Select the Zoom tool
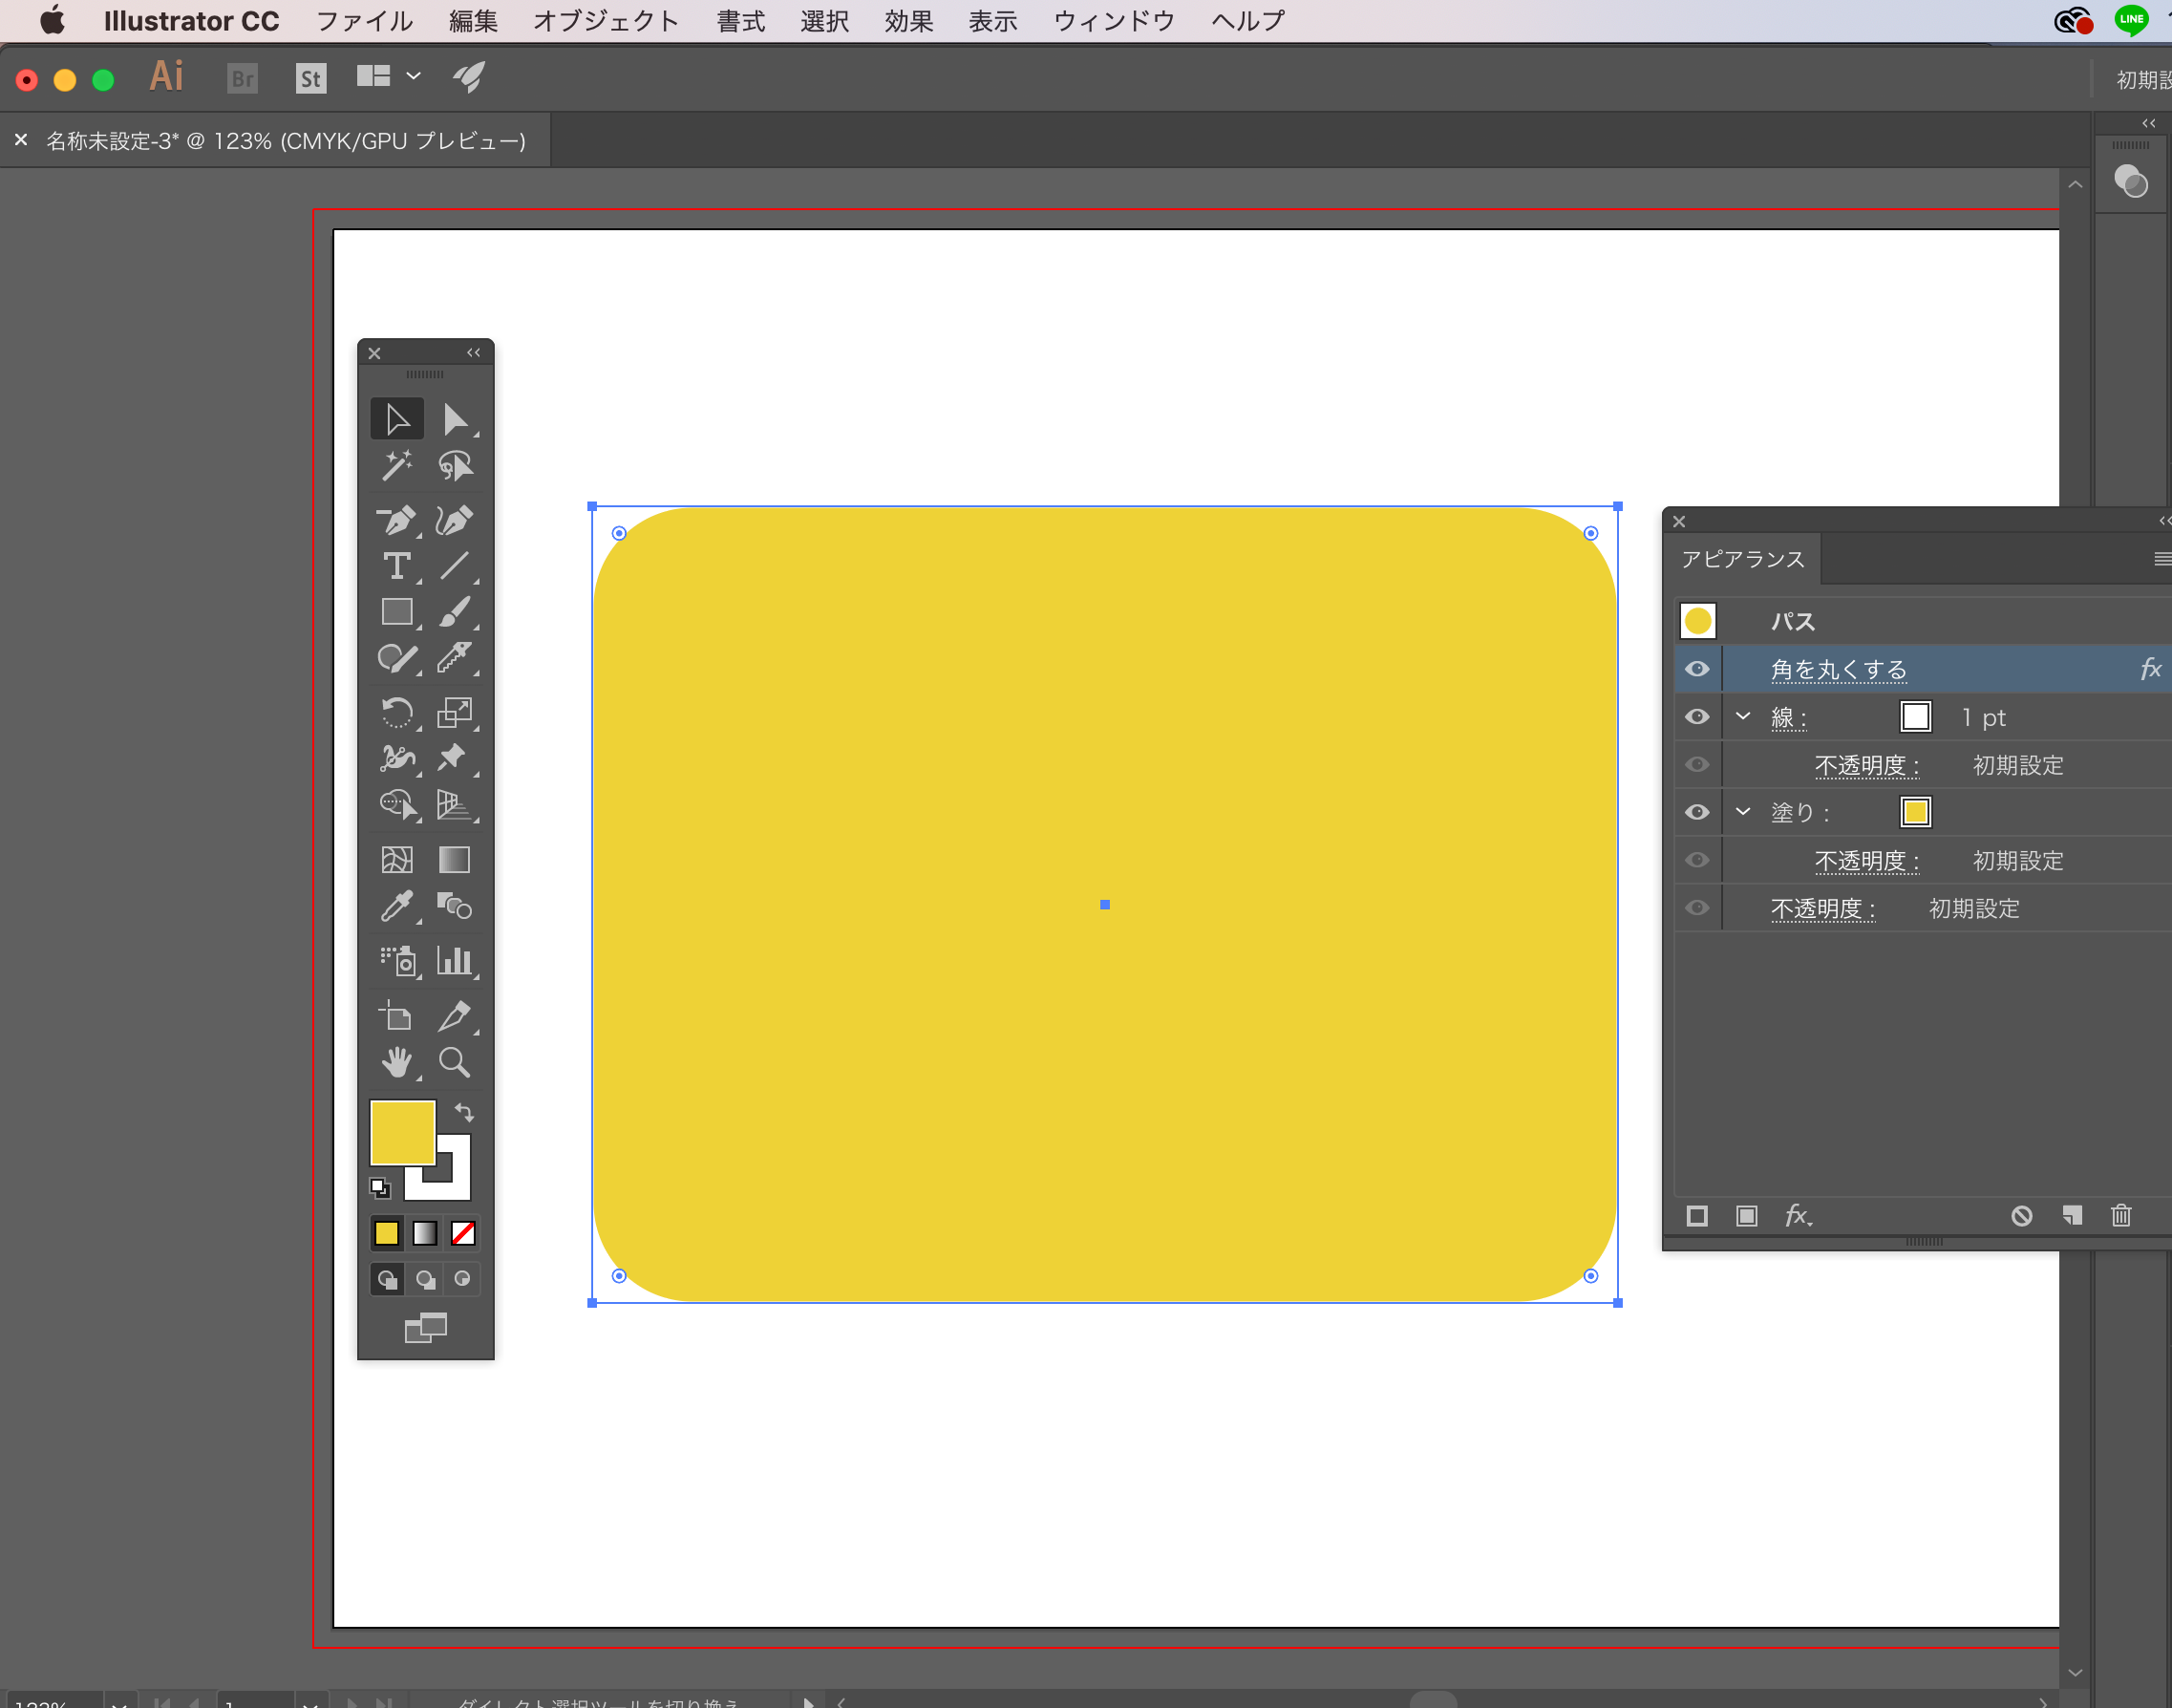2172x1708 pixels. [x=454, y=1062]
